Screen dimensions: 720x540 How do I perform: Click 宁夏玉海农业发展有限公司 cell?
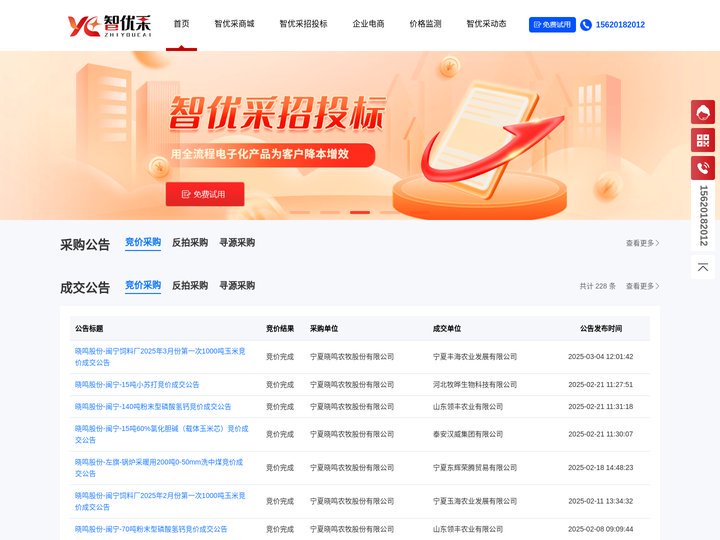475,501
